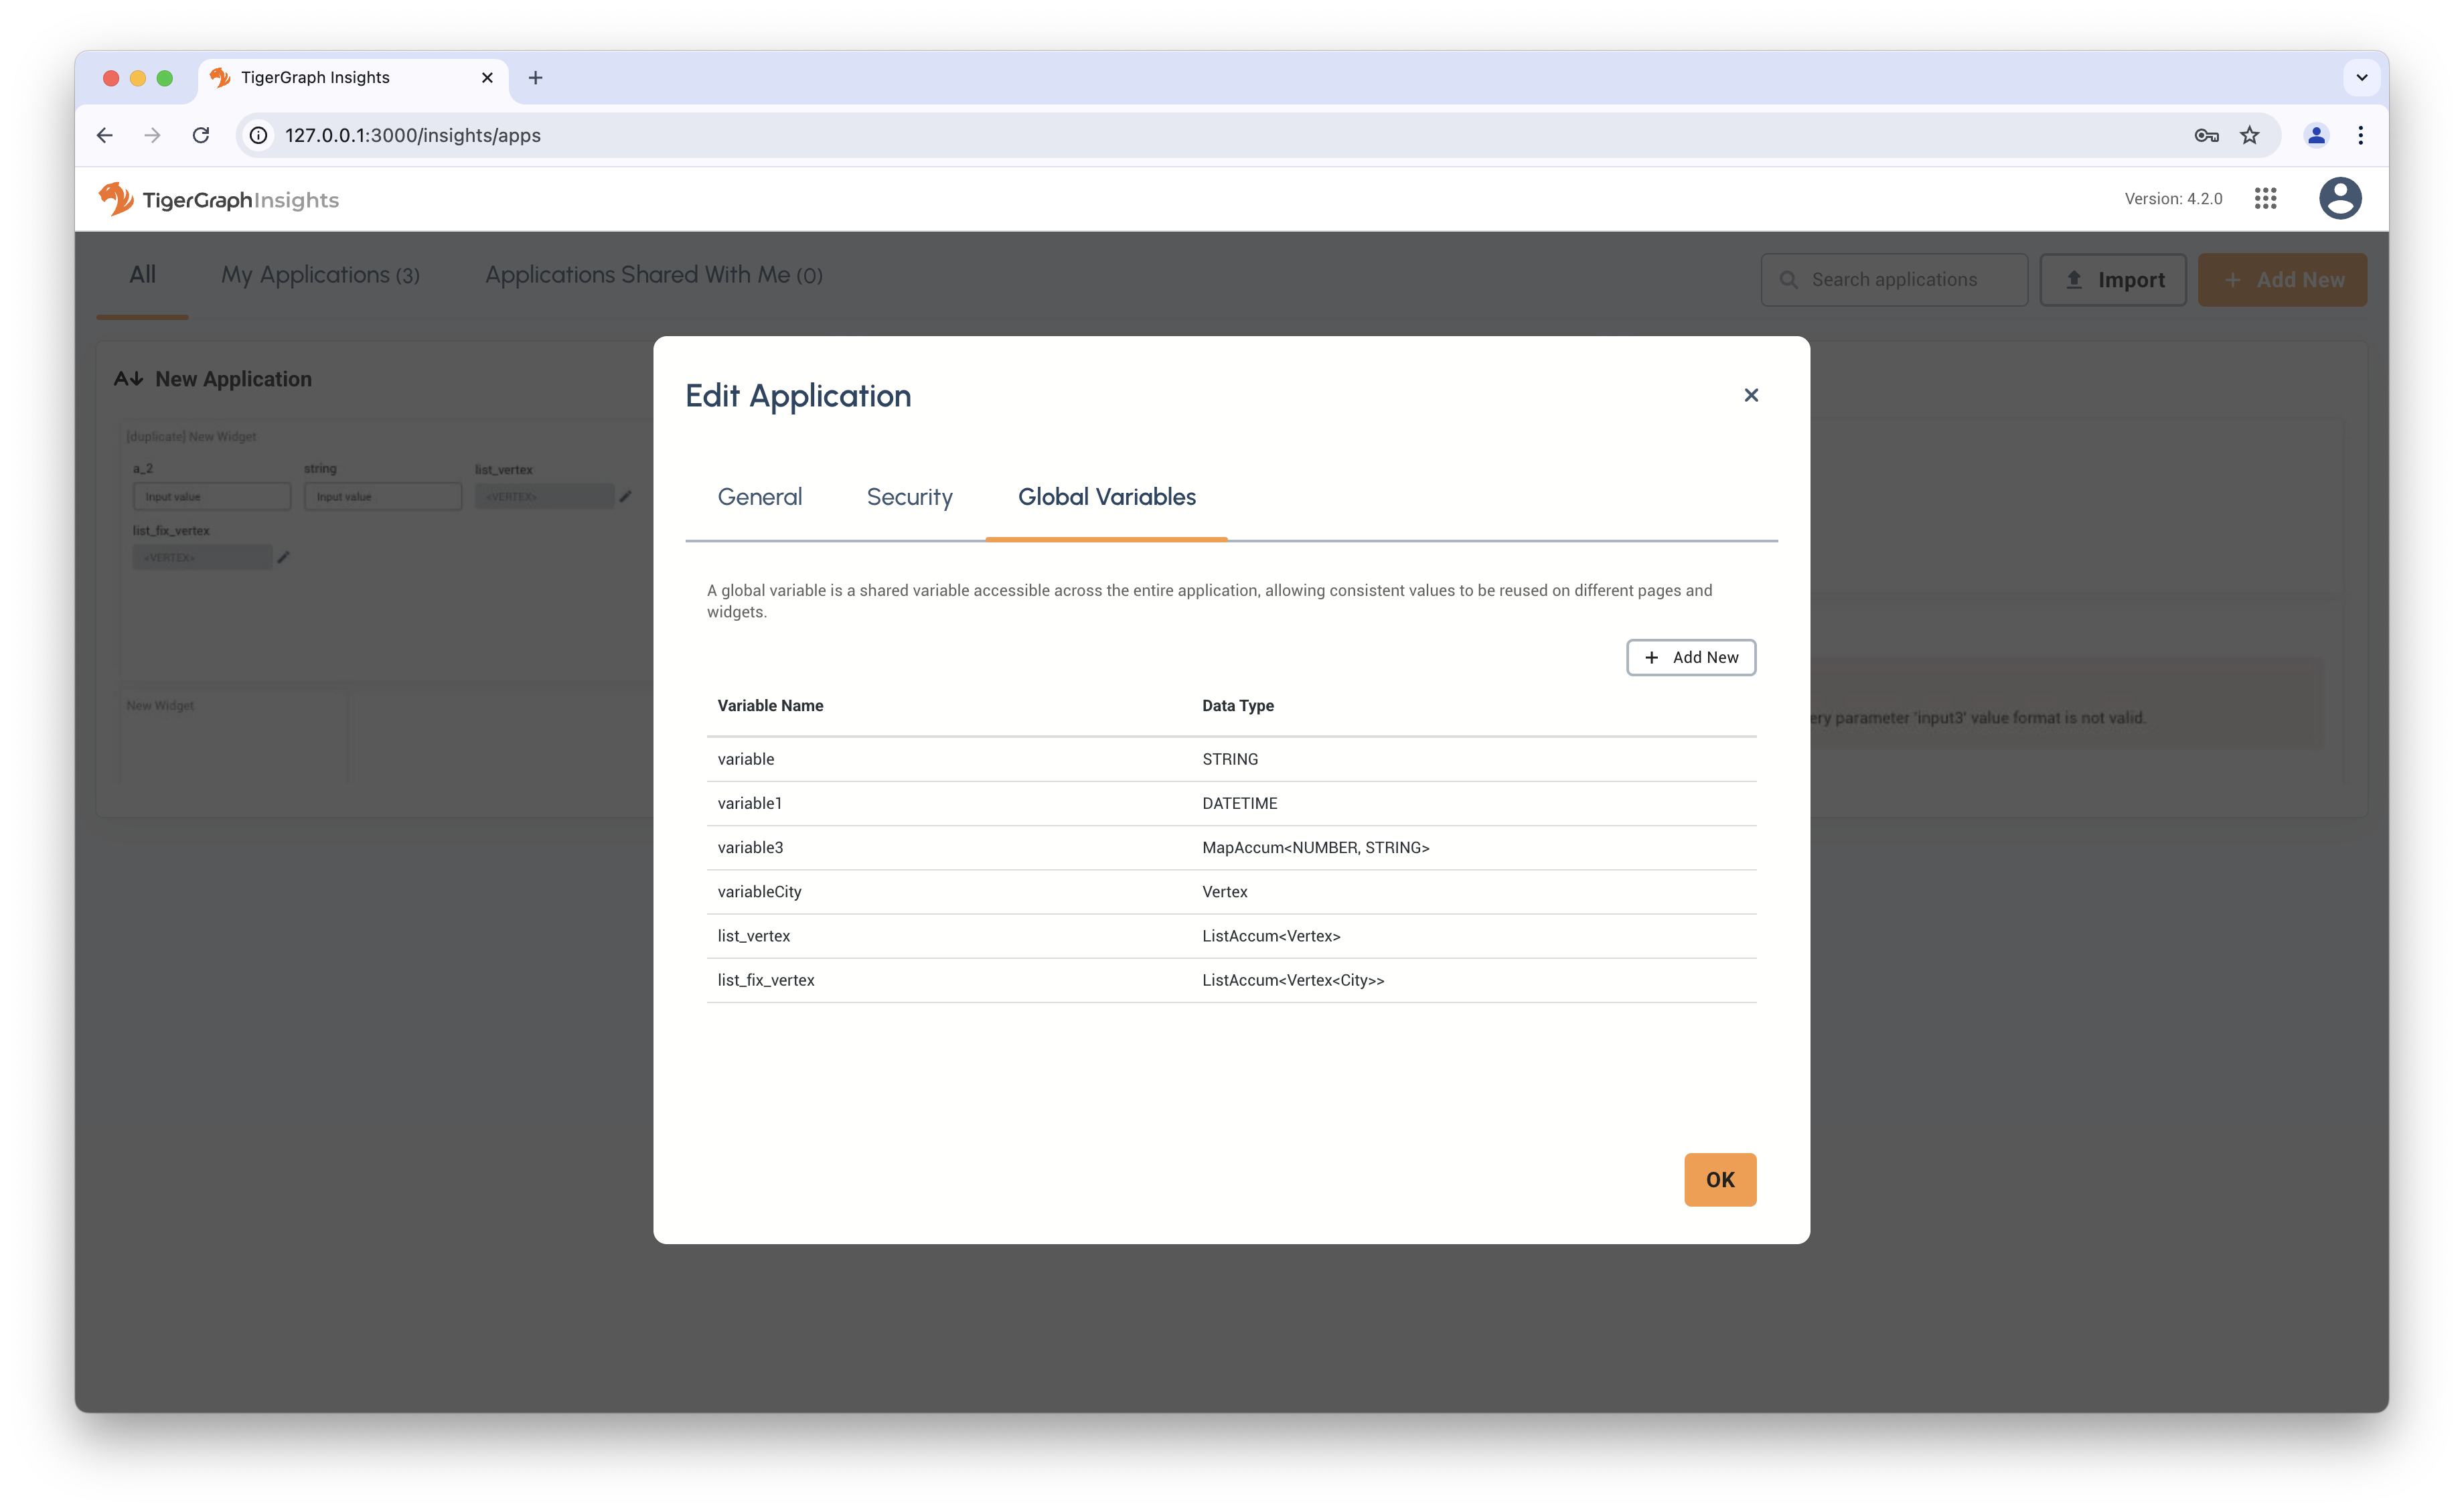This screenshot has height=1512, width=2464.
Task: Click the Data Type column header
Action: [1237, 706]
